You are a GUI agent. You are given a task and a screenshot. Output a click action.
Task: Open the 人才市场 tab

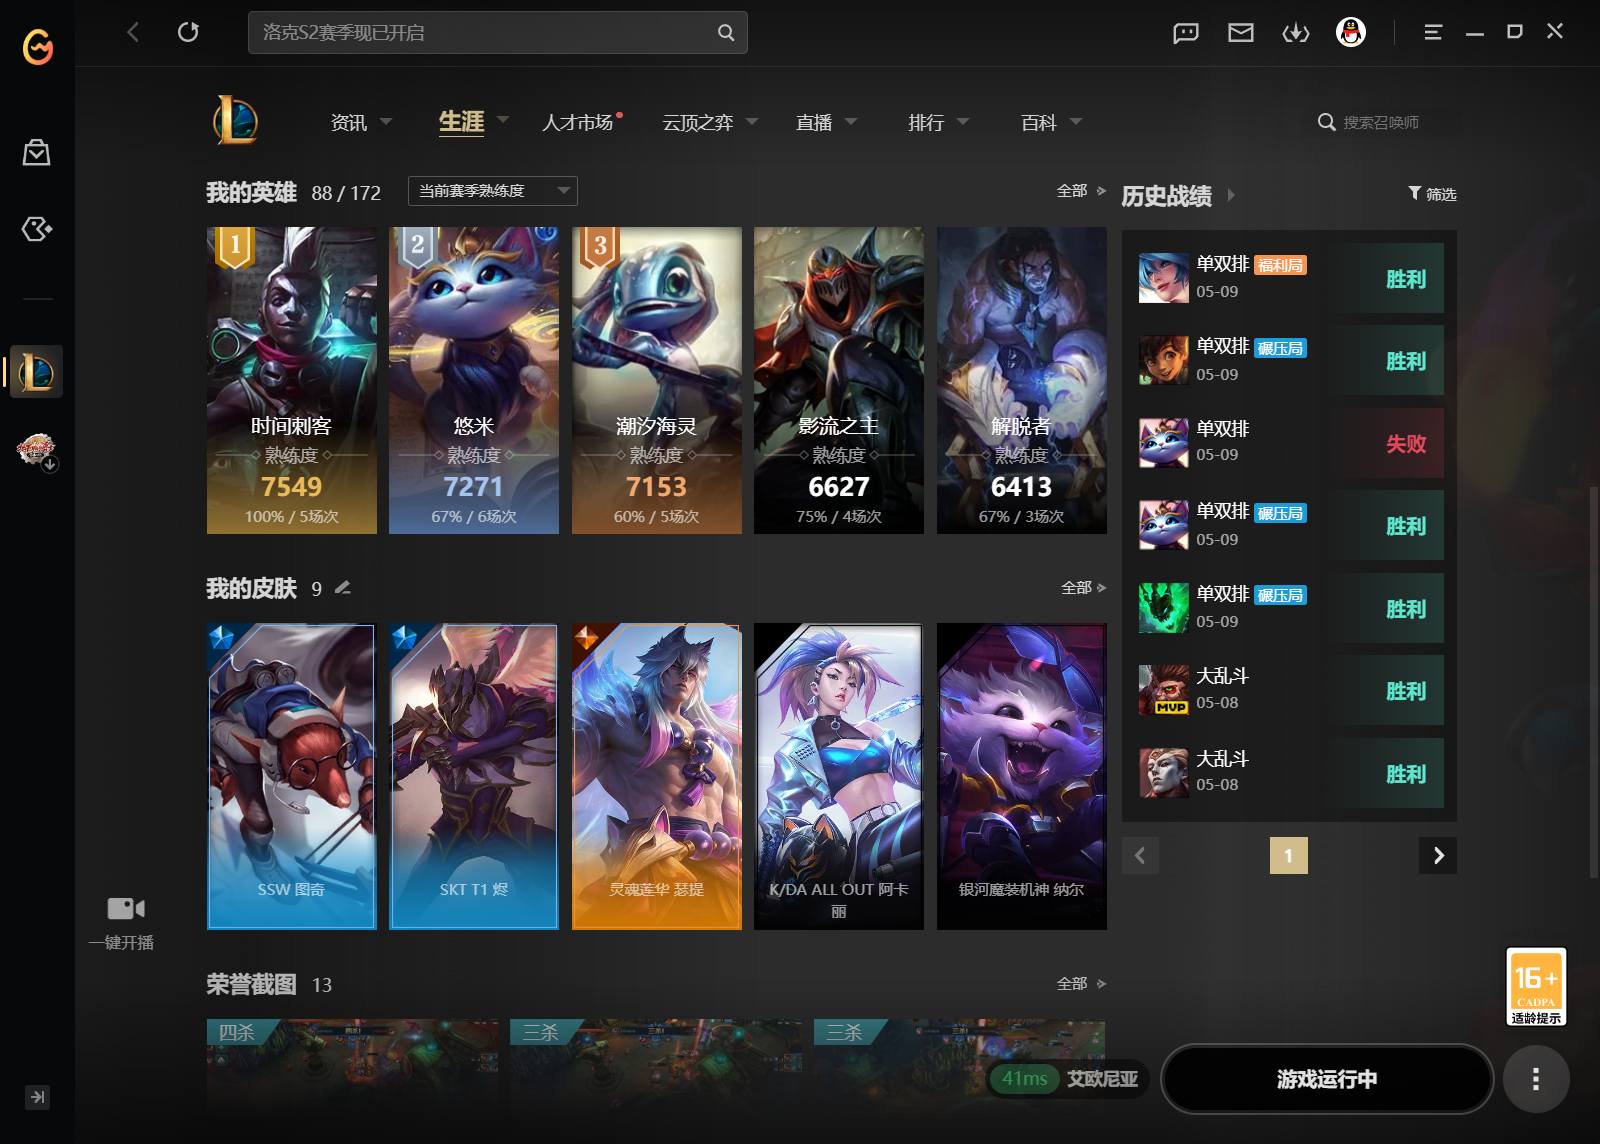[578, 122]
